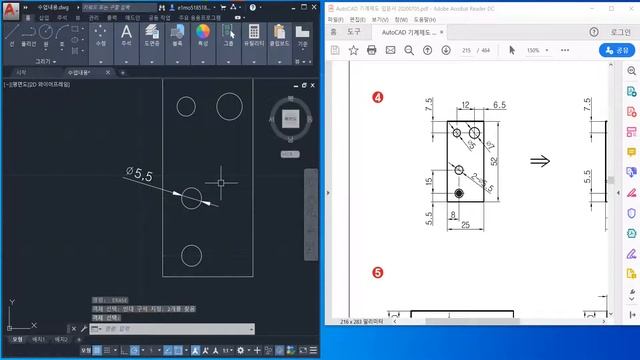This screenshot has width=640, height=360.
Task: Click the AutoCAD search binoculars icon
Action: tap(162, 7)
